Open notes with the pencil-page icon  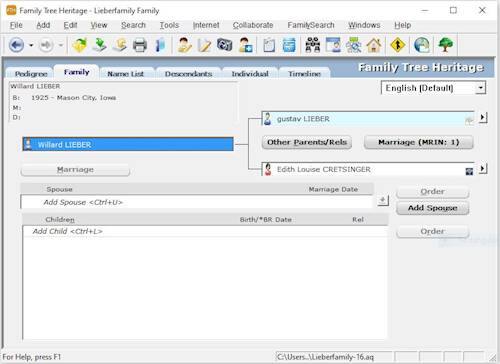[x=204, y=45]
